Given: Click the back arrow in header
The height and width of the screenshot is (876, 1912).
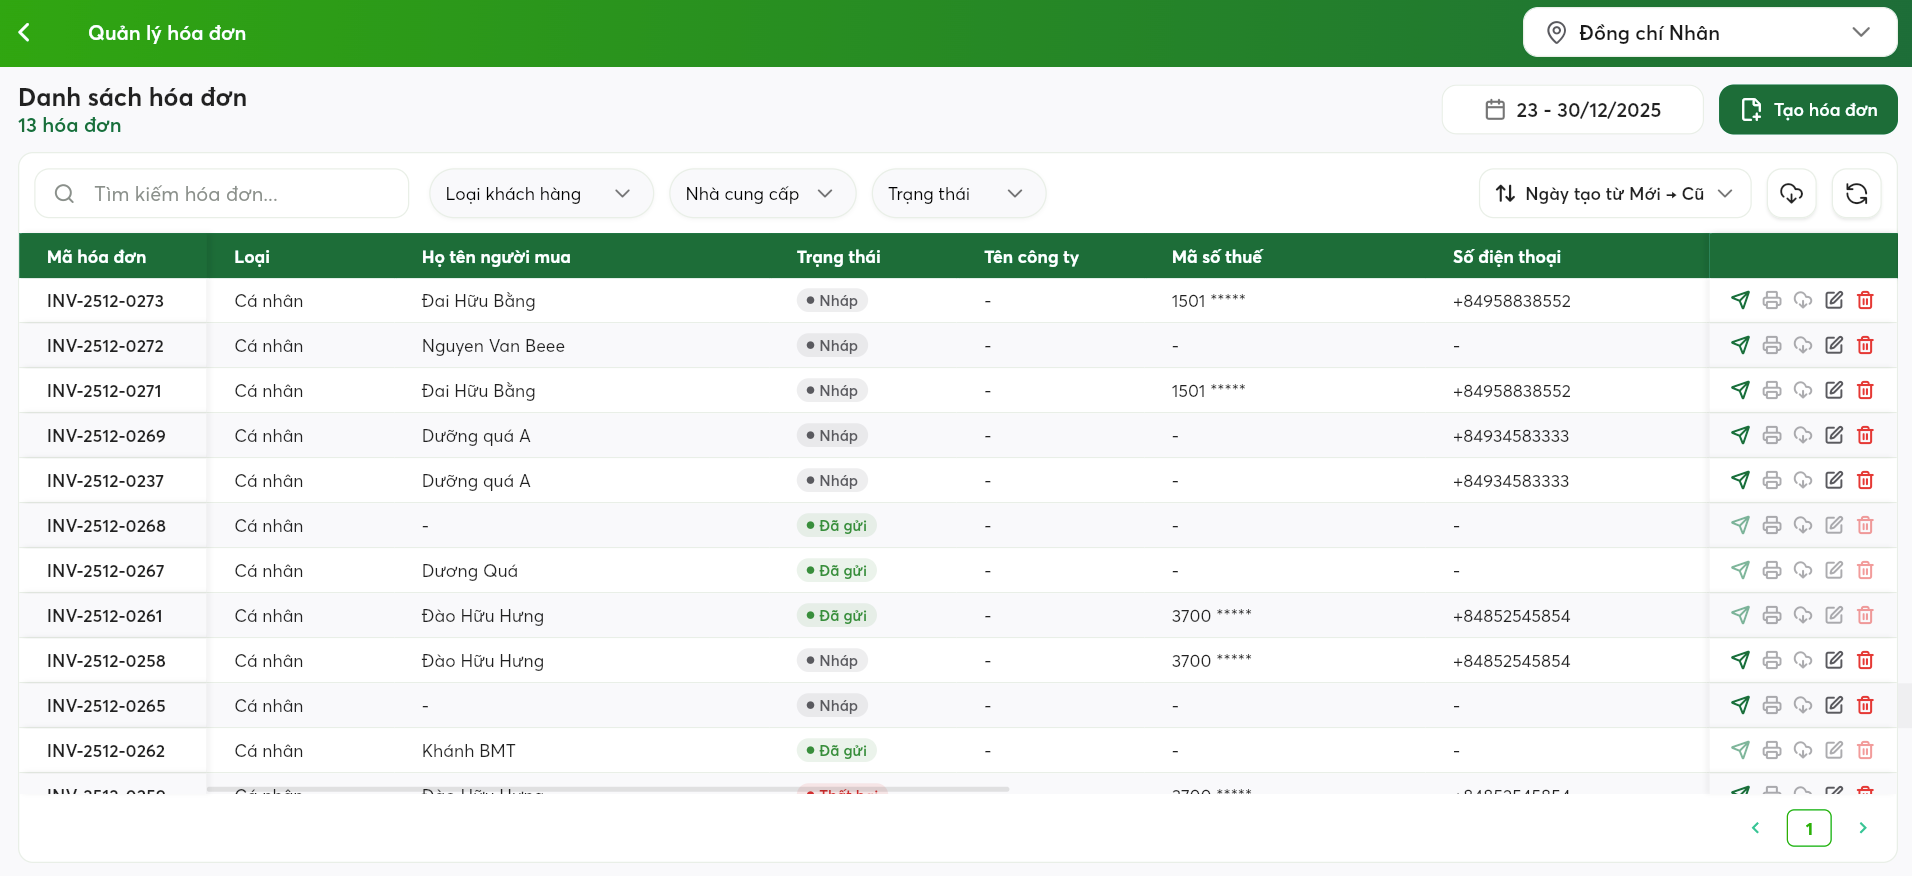Looking at the screenshot, I should 25,33.
